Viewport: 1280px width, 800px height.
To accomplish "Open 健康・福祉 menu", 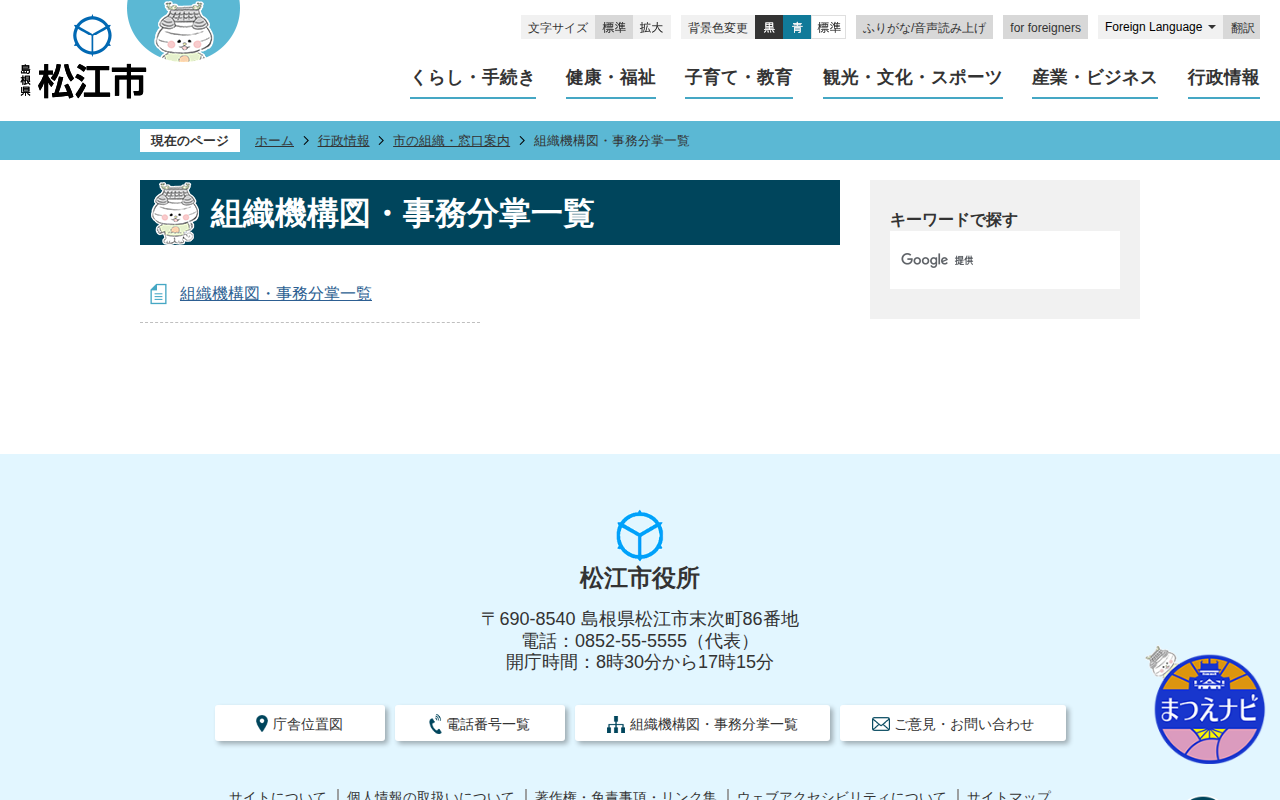I will click(x=611, y=78).
